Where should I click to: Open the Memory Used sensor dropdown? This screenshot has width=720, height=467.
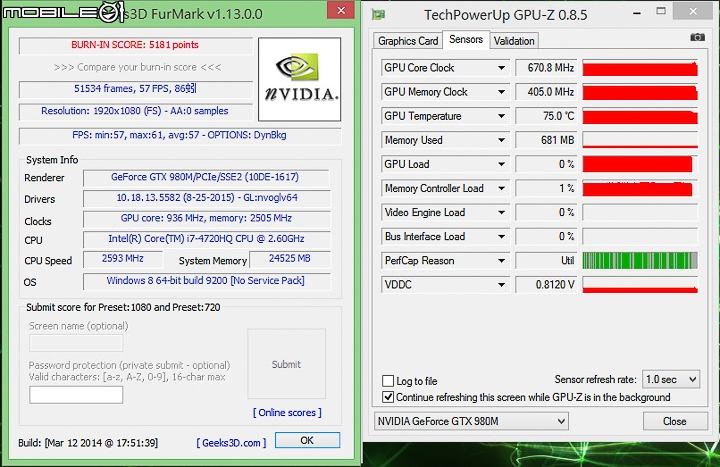click(501, 140)
